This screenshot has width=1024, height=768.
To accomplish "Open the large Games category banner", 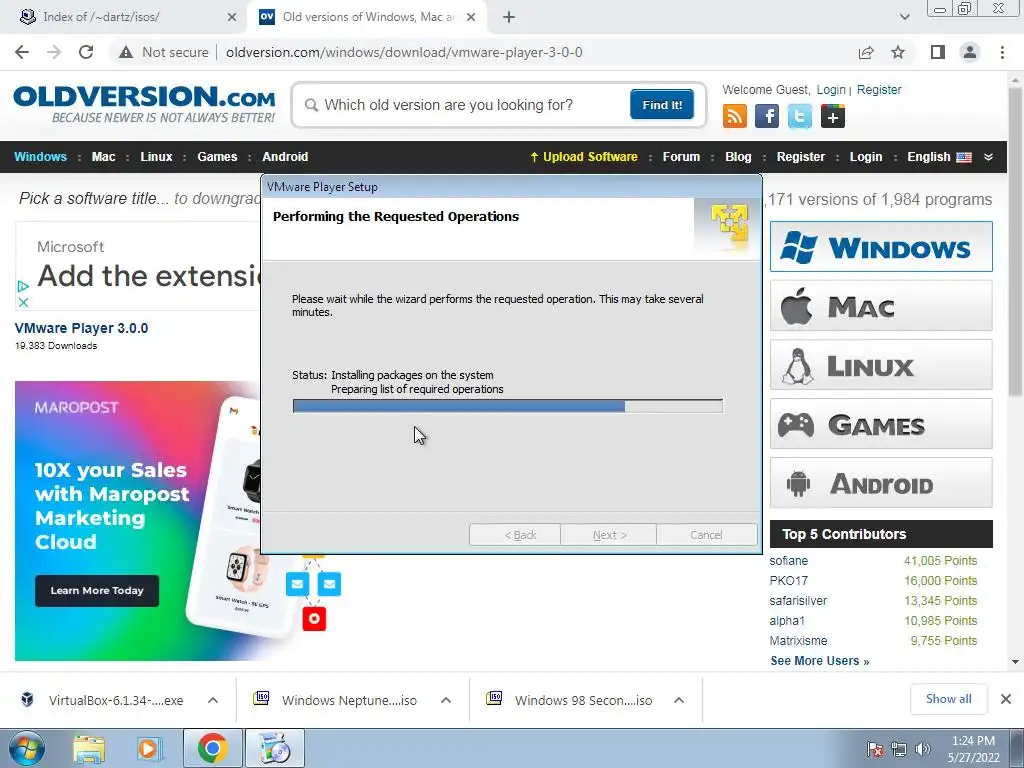I will pyautogui.click(x=881, y=424).
